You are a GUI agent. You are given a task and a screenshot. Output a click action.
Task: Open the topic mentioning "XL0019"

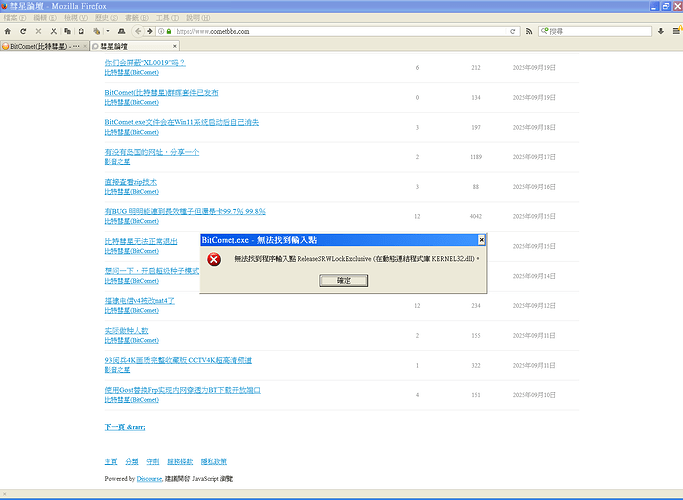pyautogui.click(x=145, y=63)
